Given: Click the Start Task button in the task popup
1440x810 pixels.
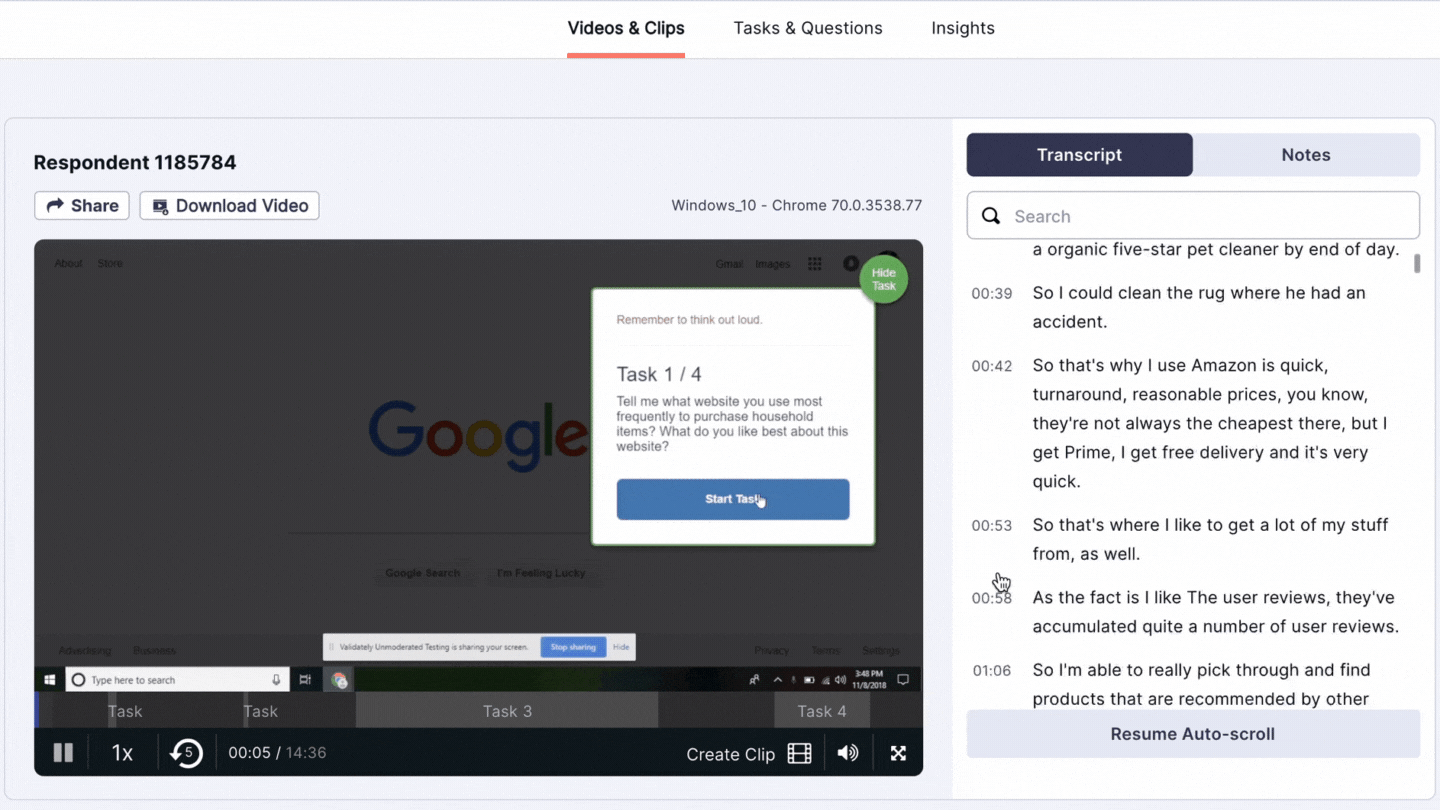Looking at the screenshot, I should click(732, 499).
